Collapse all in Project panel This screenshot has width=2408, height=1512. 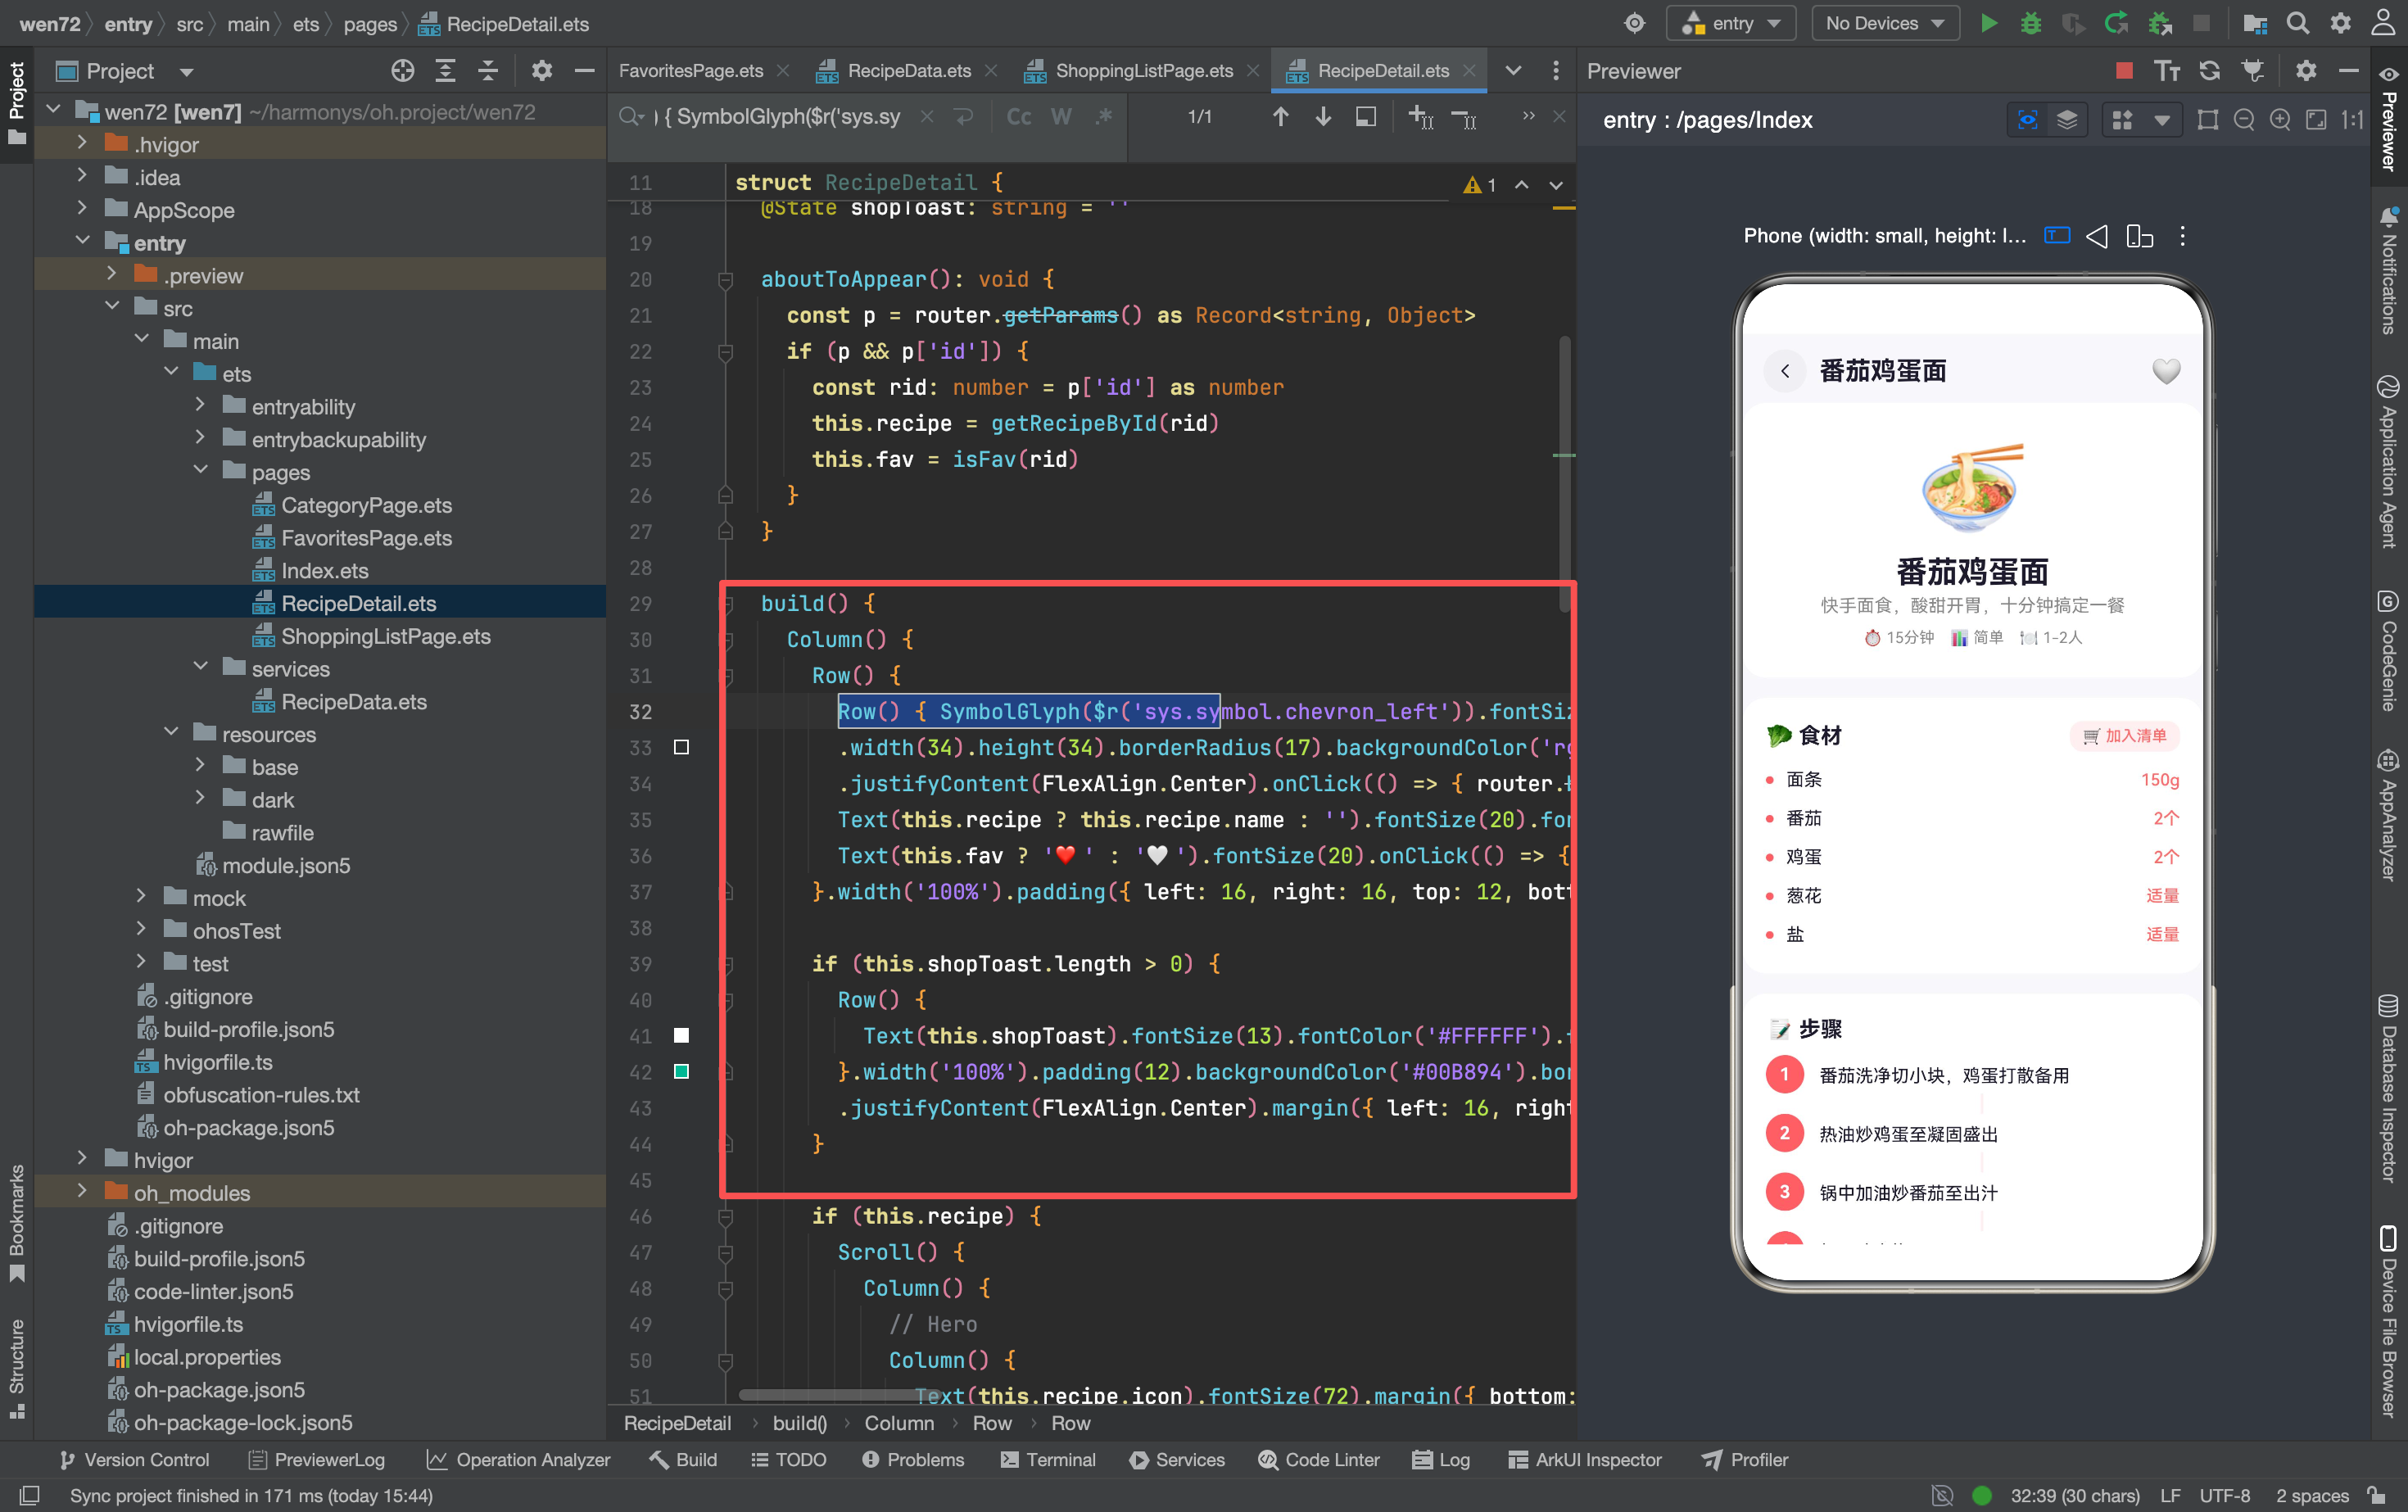tap(488, 71)
